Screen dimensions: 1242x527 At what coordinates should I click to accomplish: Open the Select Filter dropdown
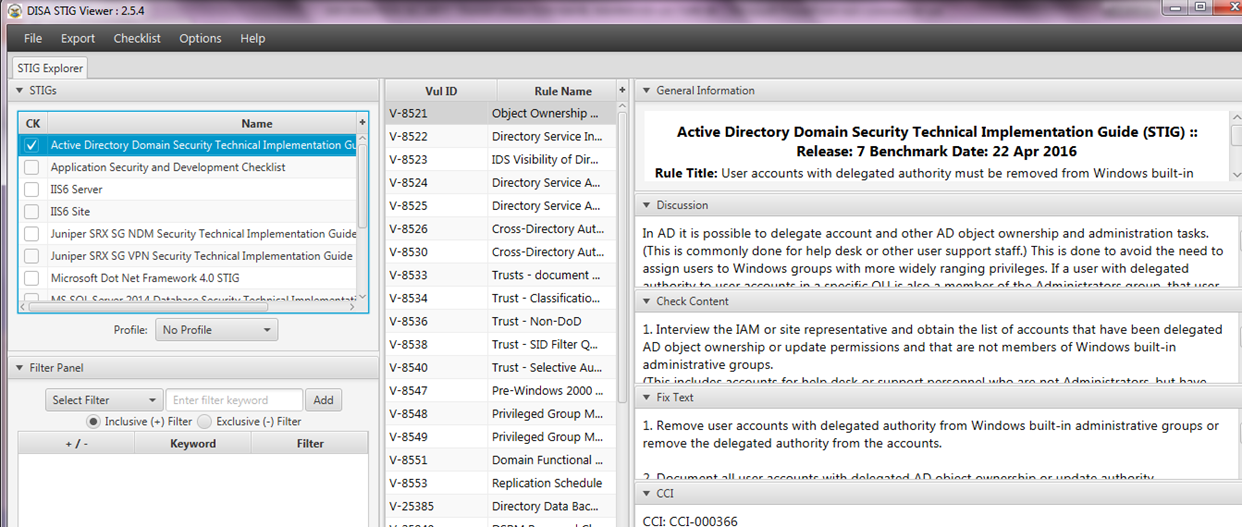(103, 400)
